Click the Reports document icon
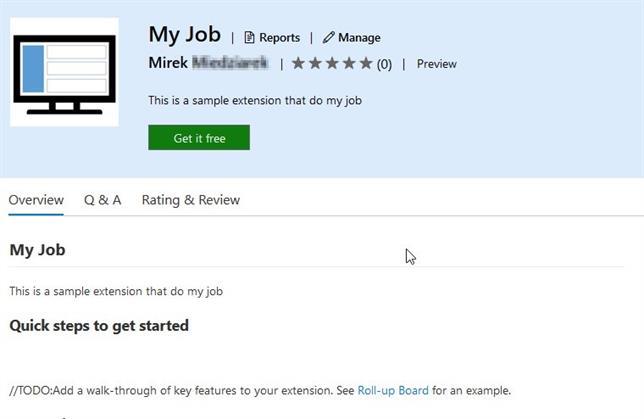Image resolution: width=644 pixels, height=419 pixels. [250, 38]
